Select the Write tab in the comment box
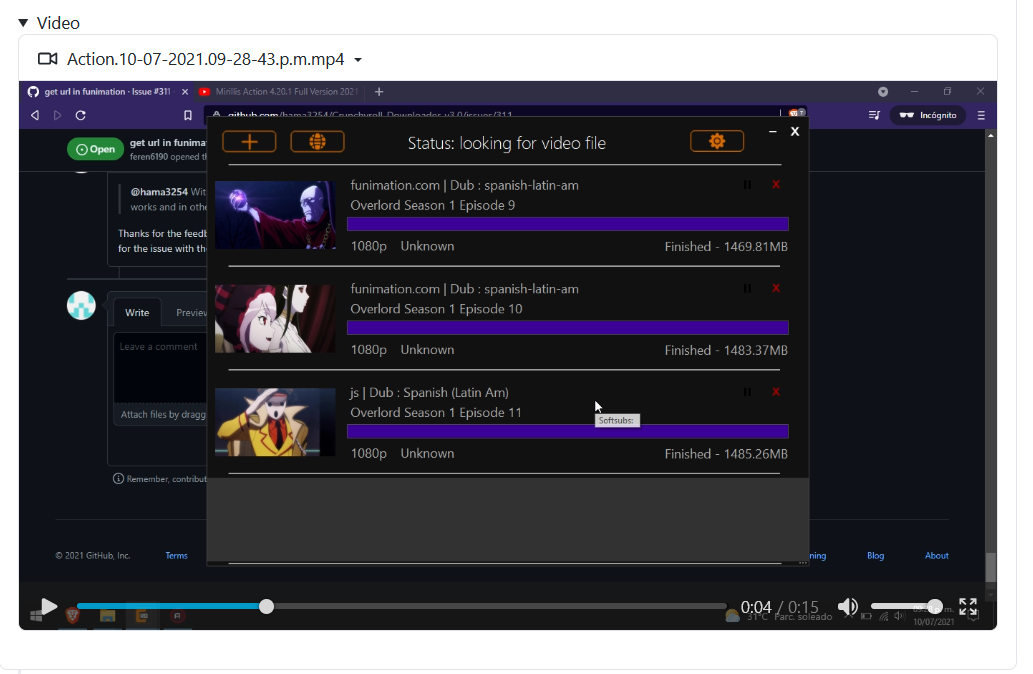The image size is (1033, 674). (137, 312)
